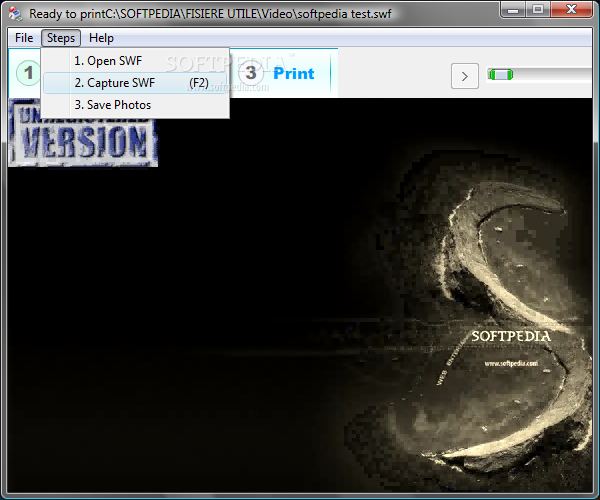Maximize the window
This screenshot has width=600, height=500.
click(x=538, y=10)
